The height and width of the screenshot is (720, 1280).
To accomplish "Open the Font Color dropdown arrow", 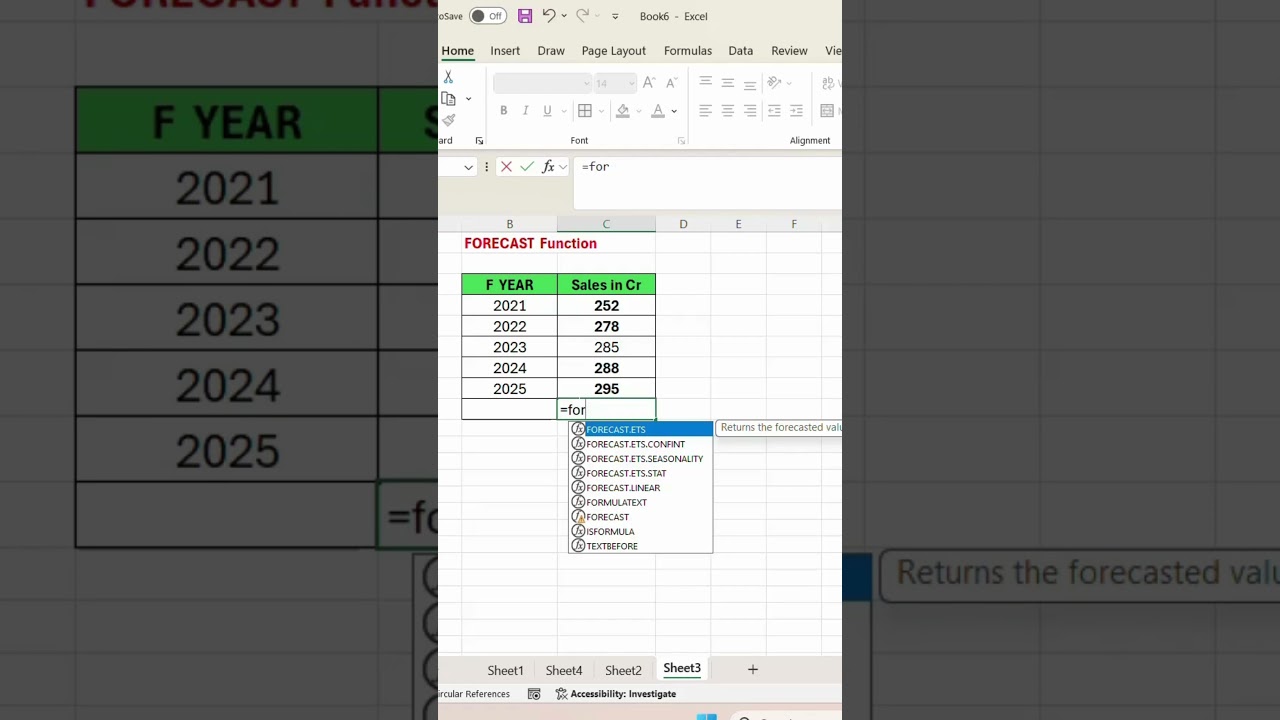I will (x=674, y=111).
